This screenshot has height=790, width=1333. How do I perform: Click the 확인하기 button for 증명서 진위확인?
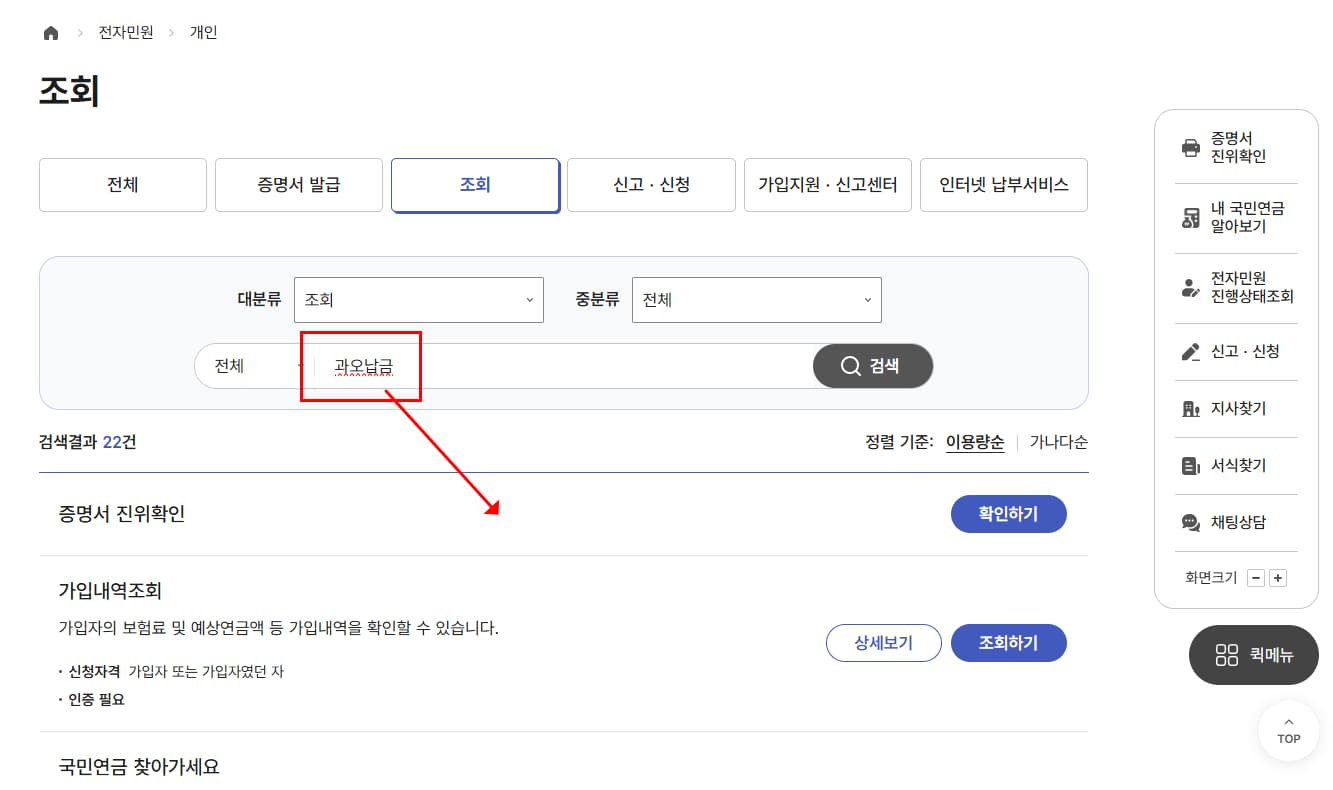coord(1009,513)
